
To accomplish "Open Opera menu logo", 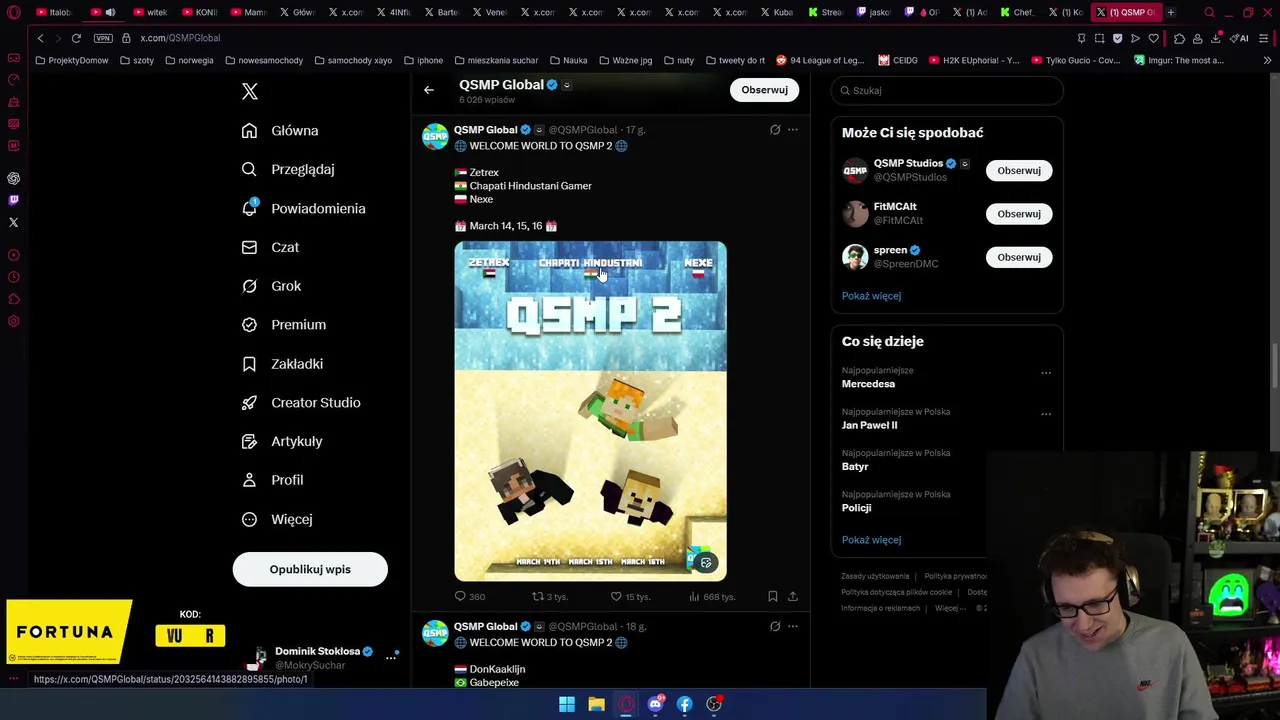I will pos(13,12).
